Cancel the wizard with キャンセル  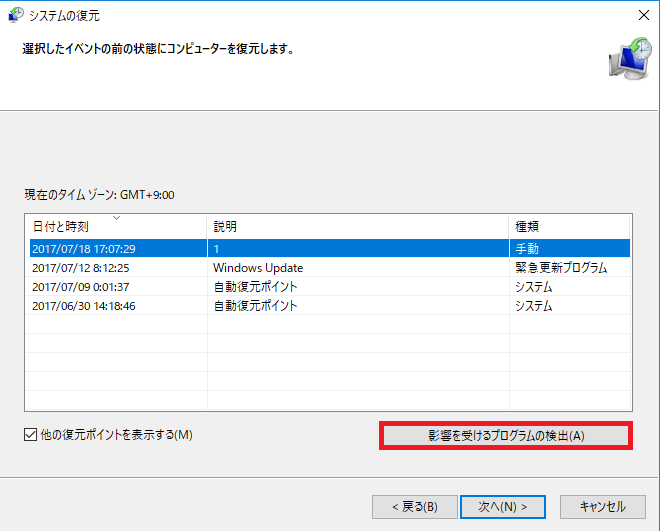[602, 507]
